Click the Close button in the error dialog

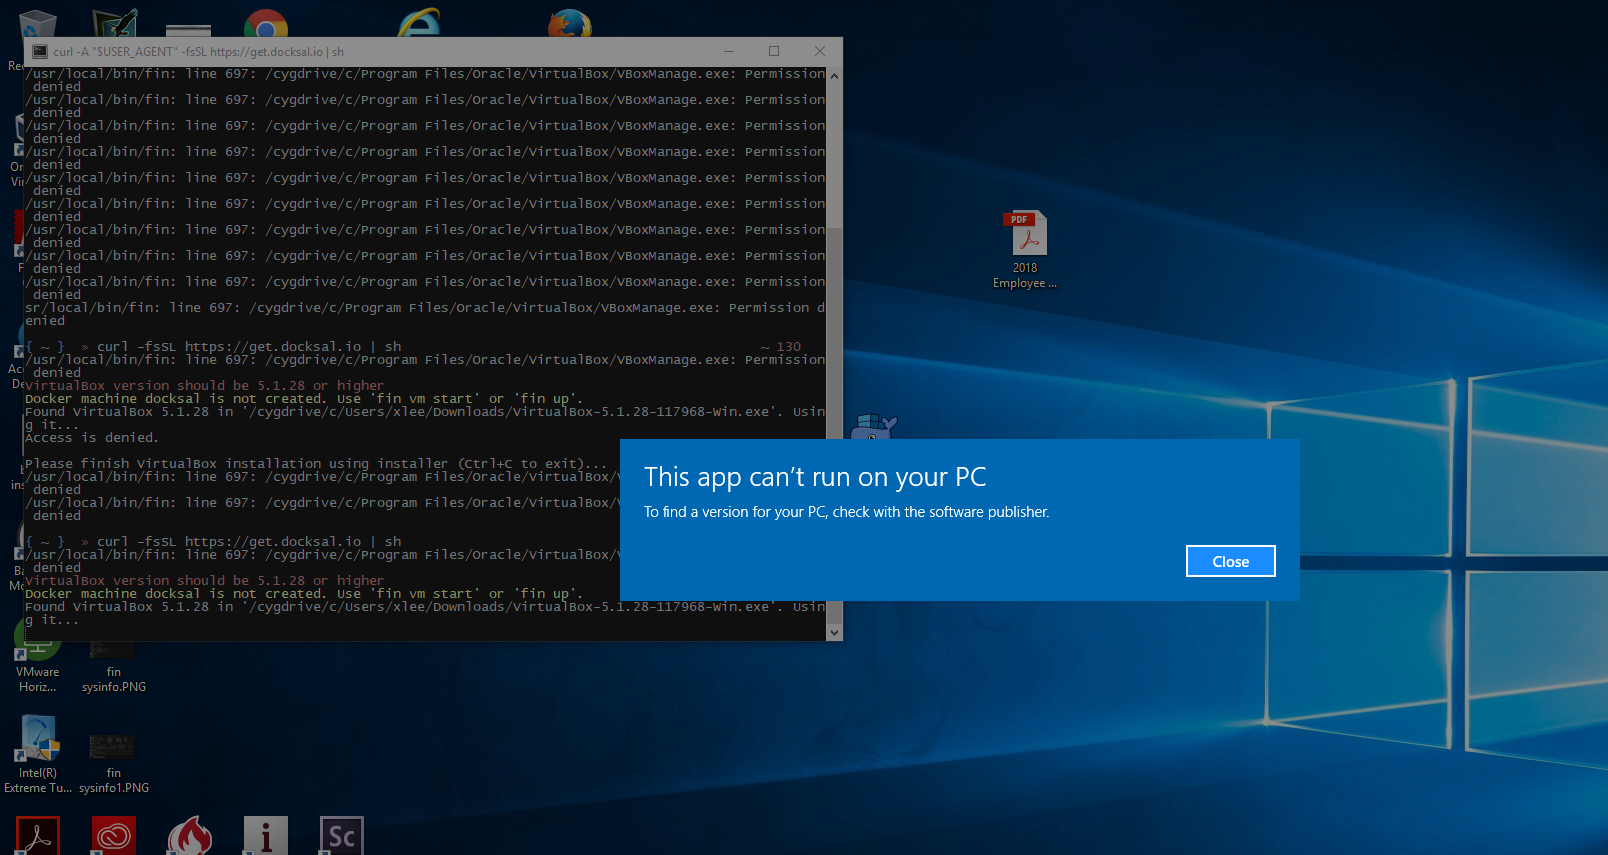pos(1230,561)
